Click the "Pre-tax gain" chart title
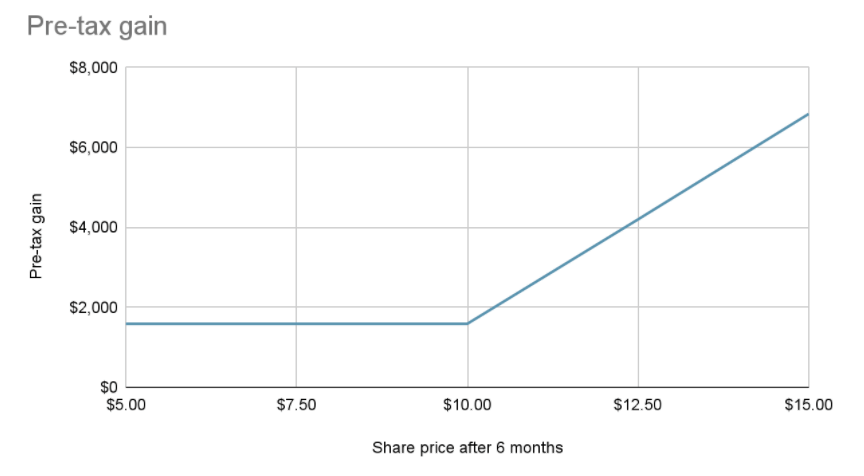The height and width of the screenshot is (476, 864). pyautogui.click(x=97, y=26)
